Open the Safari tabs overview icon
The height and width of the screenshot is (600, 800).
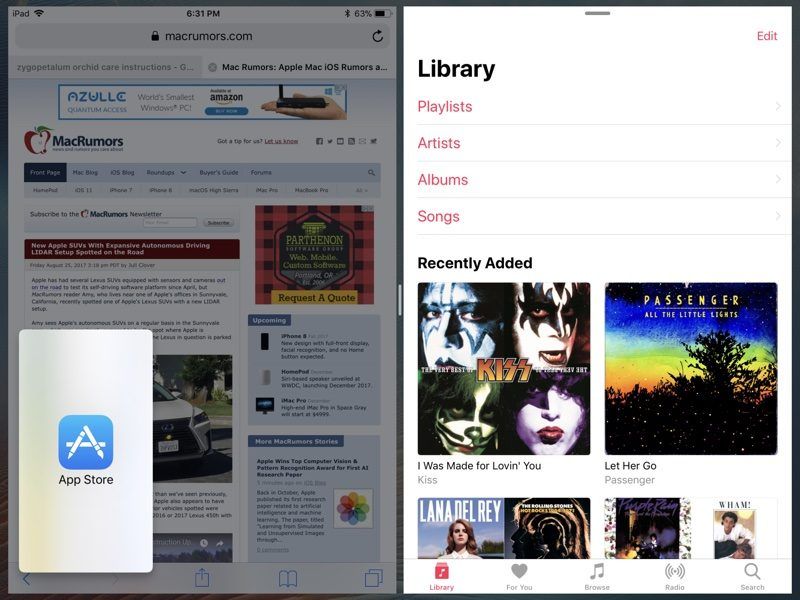pos(374,578)
